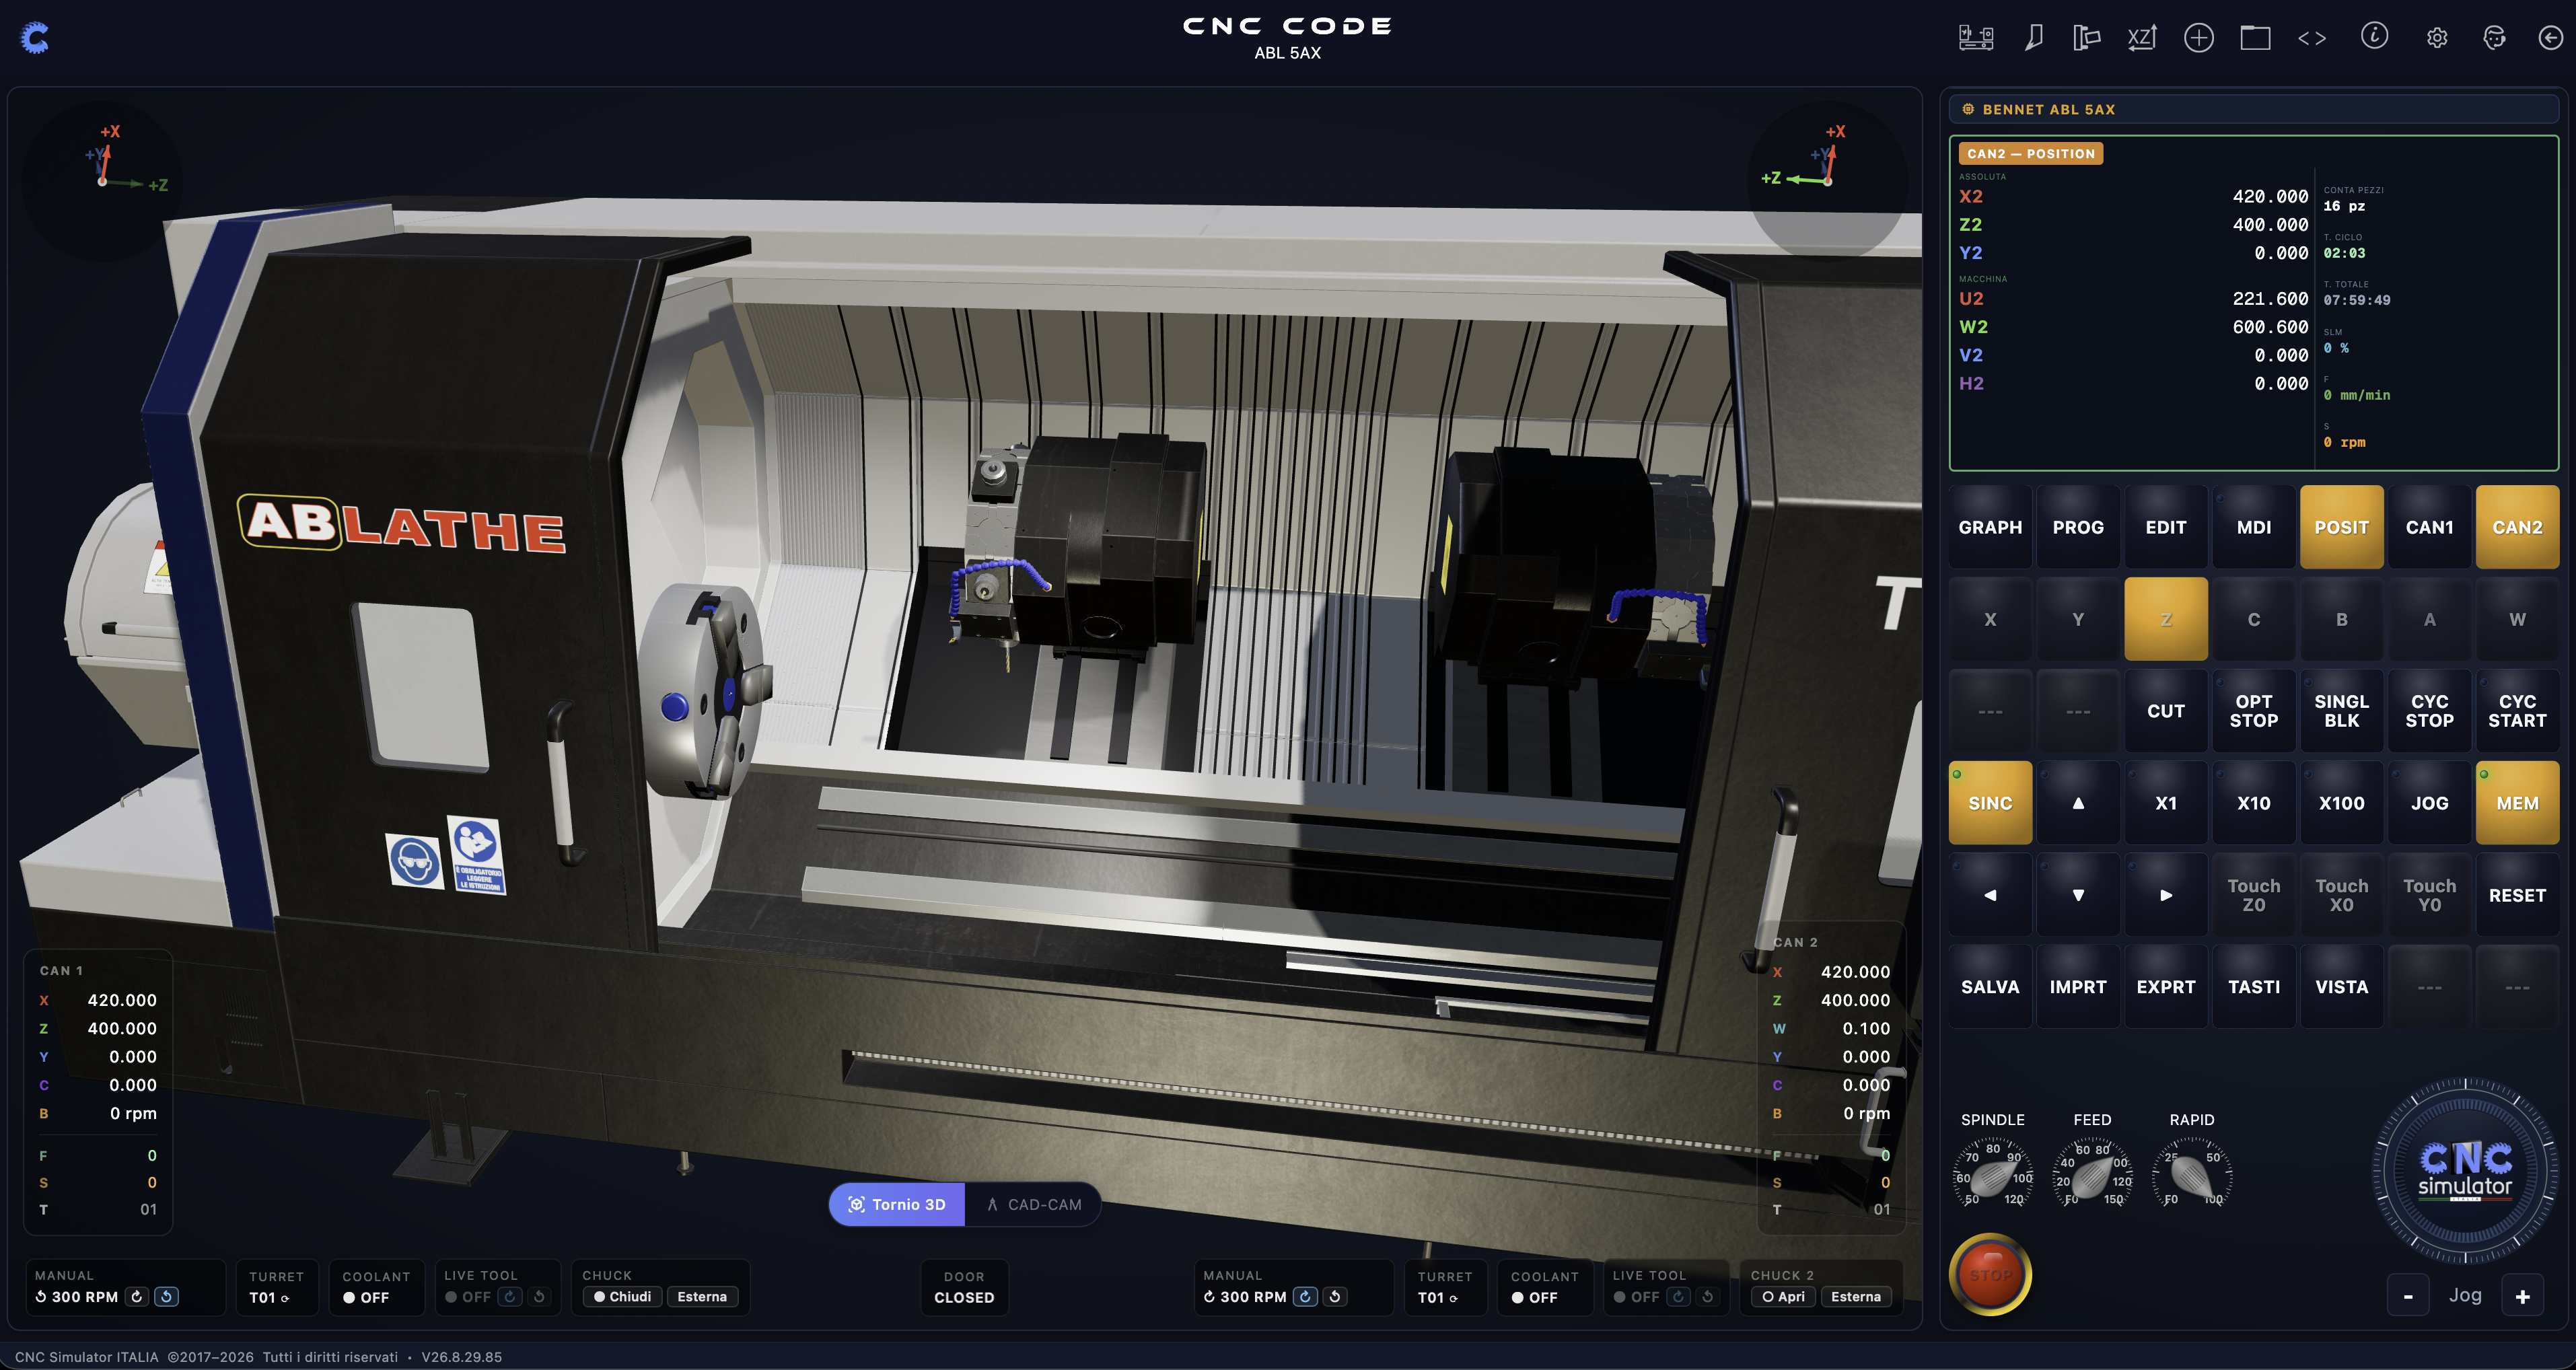Rotate CAN 2 turret T01 index icon
The width and height of the screenshot is (2576, 1370).
(1453, 1298)
